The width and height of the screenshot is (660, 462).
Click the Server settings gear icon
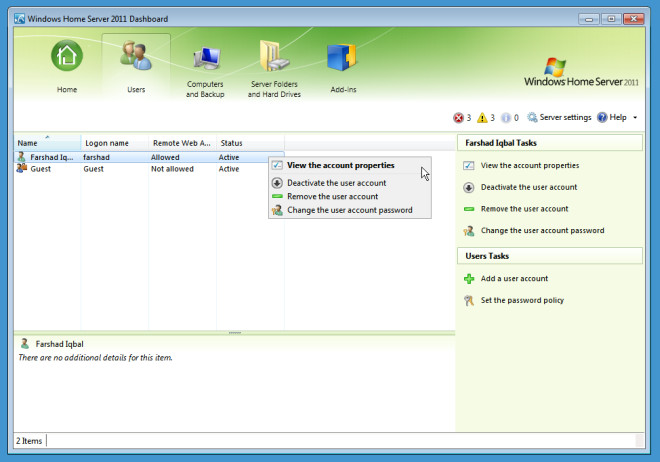532,117
